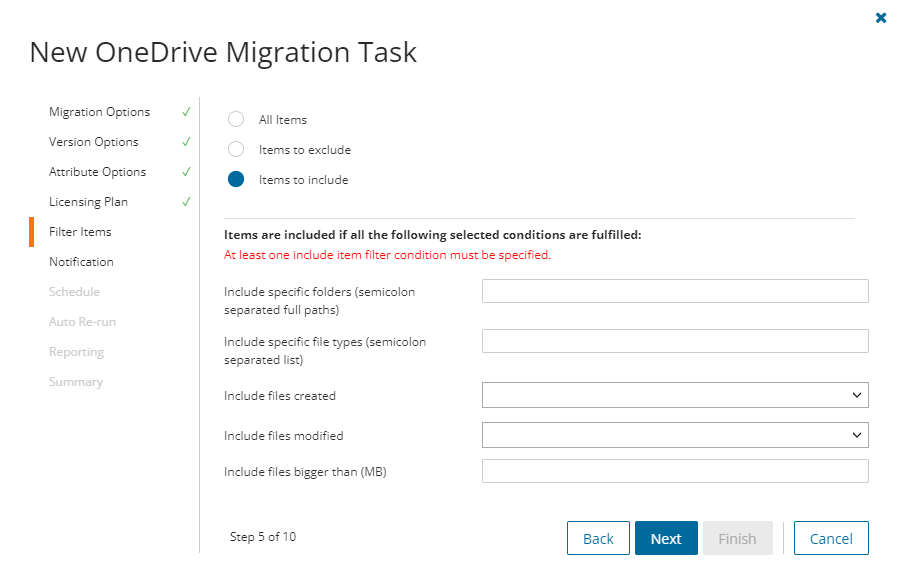This screenshot has width=899, height=585.
Task: Click the include specific folders input field
Action: (x=675, y=290)
